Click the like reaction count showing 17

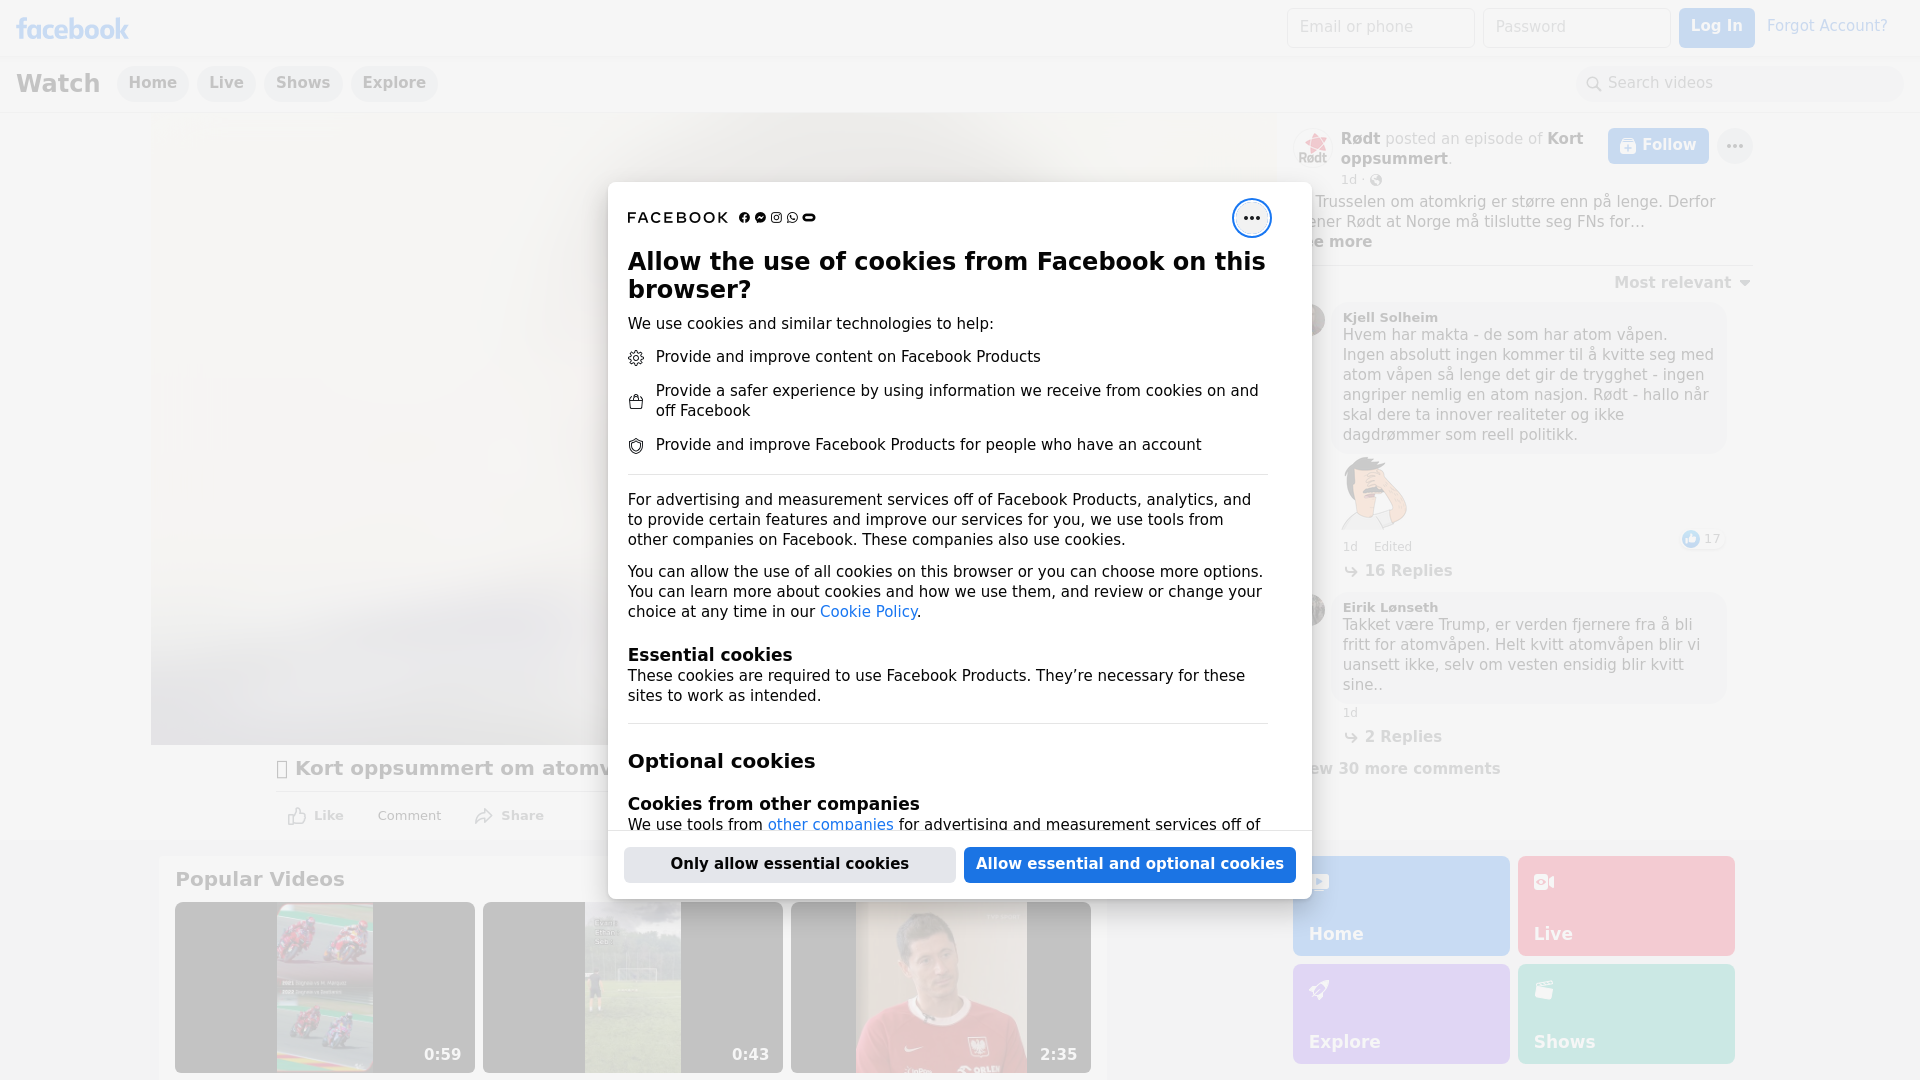pyautogui.click(x=1702, y=539)
